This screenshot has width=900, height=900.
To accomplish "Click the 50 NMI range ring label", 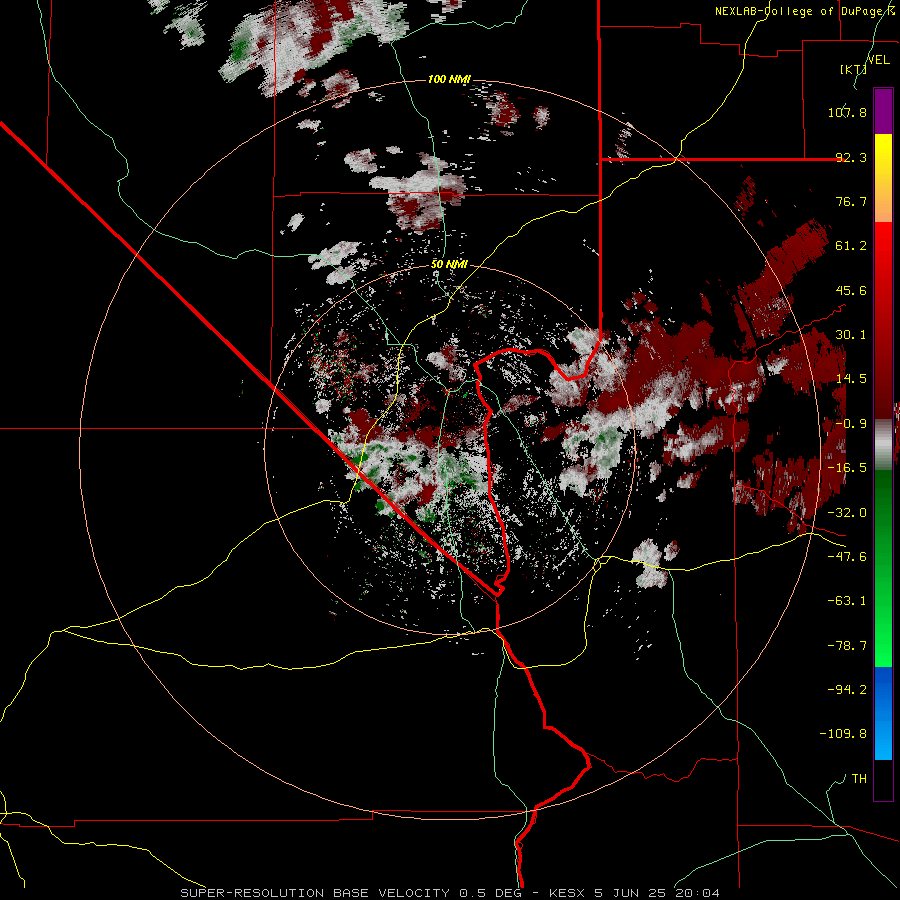I will [x=449, y=264].
